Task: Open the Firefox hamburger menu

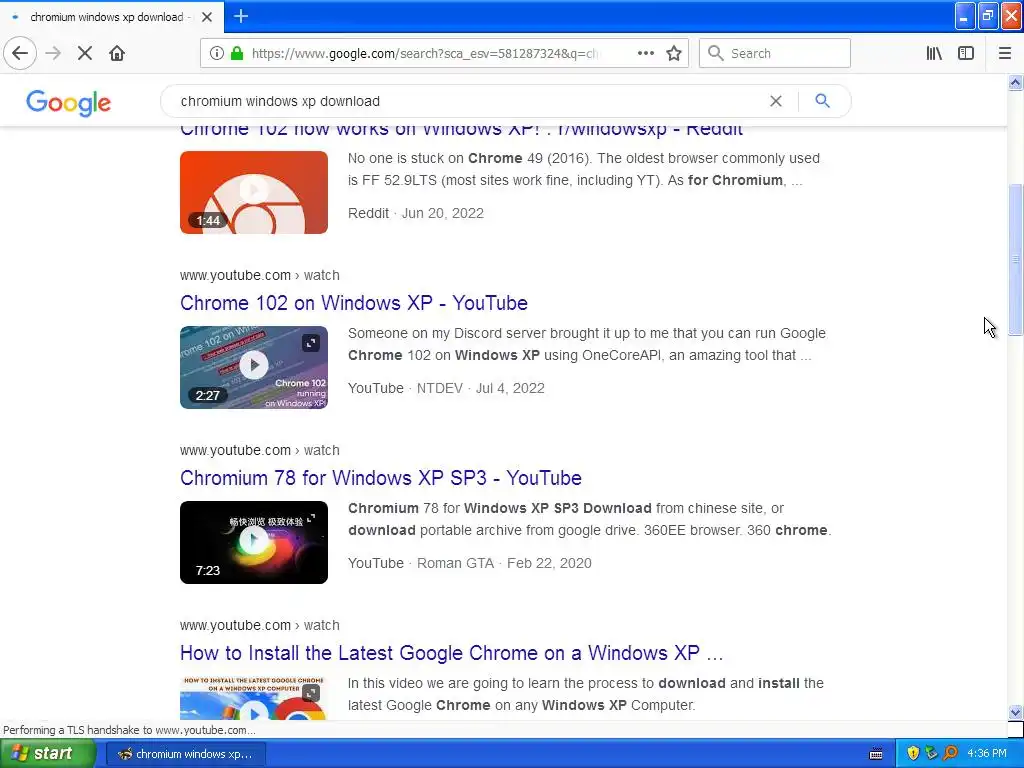Action: click(1005, 53)
